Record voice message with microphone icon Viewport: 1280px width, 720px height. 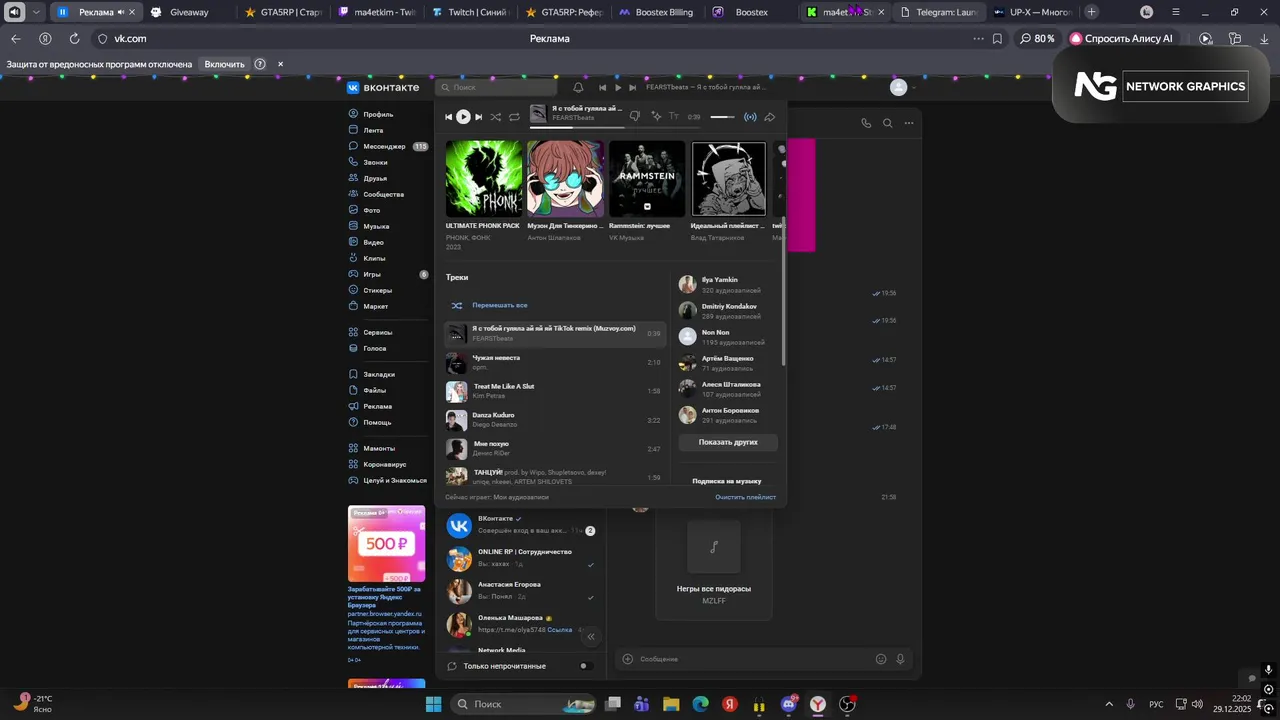point(901,659)
